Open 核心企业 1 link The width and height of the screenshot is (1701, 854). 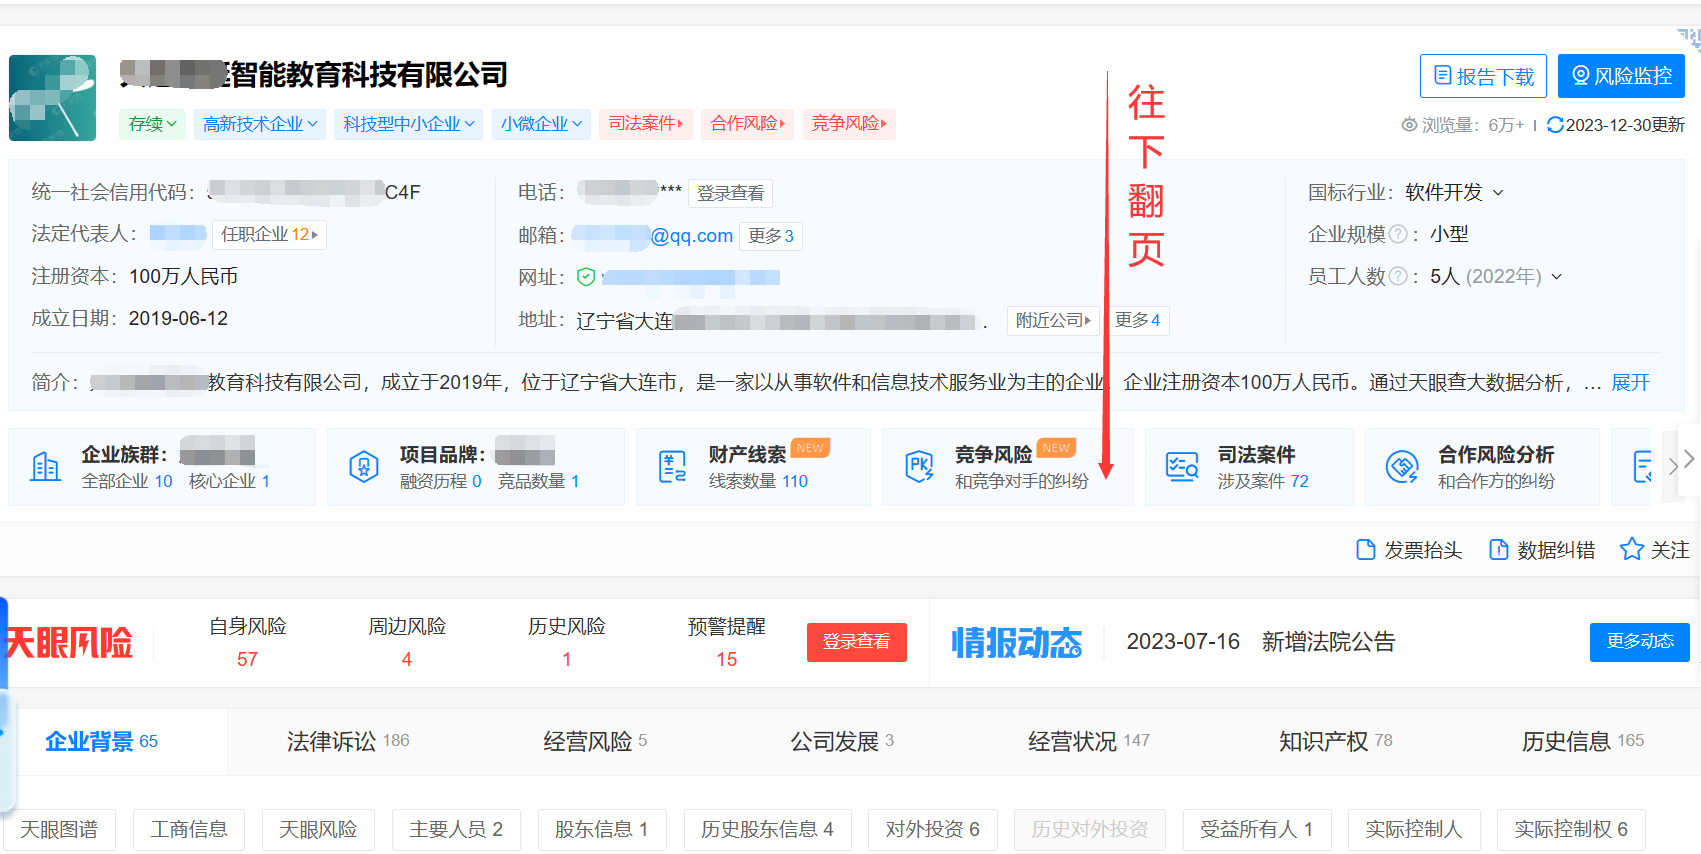229,481
